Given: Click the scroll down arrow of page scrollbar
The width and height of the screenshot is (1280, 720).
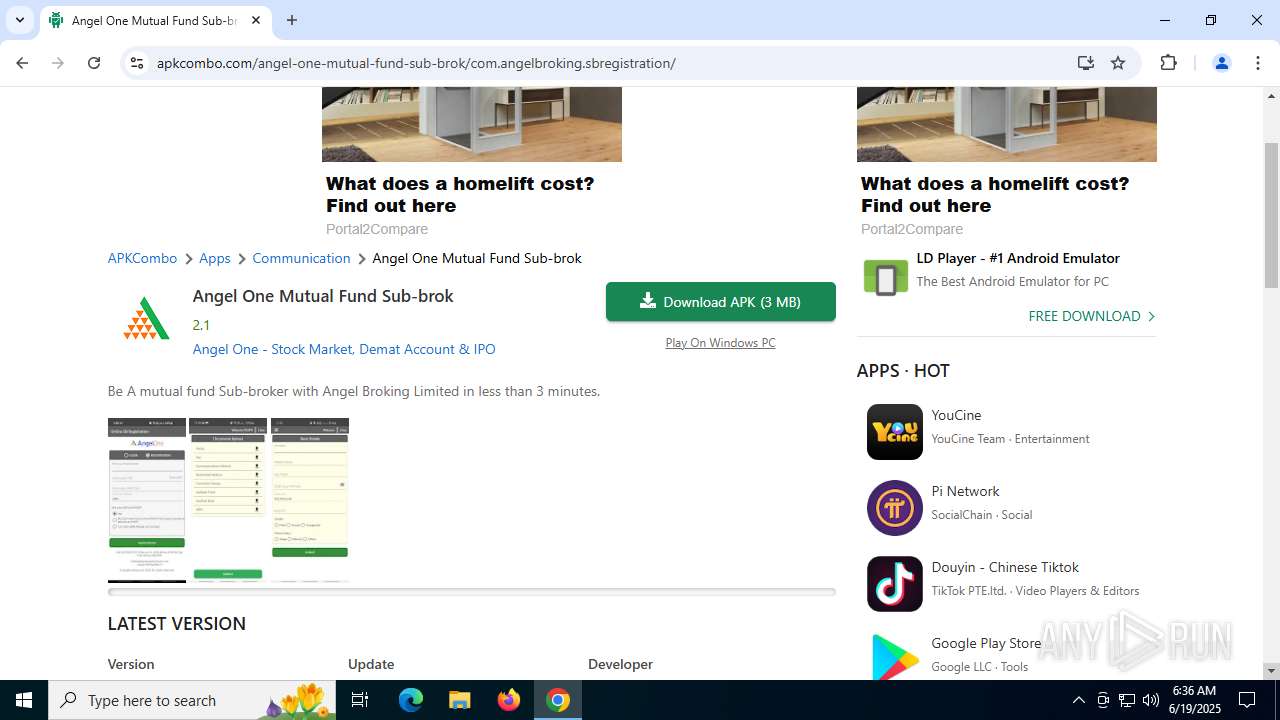Looking at the screenshot, I should tap(1272, 671).
